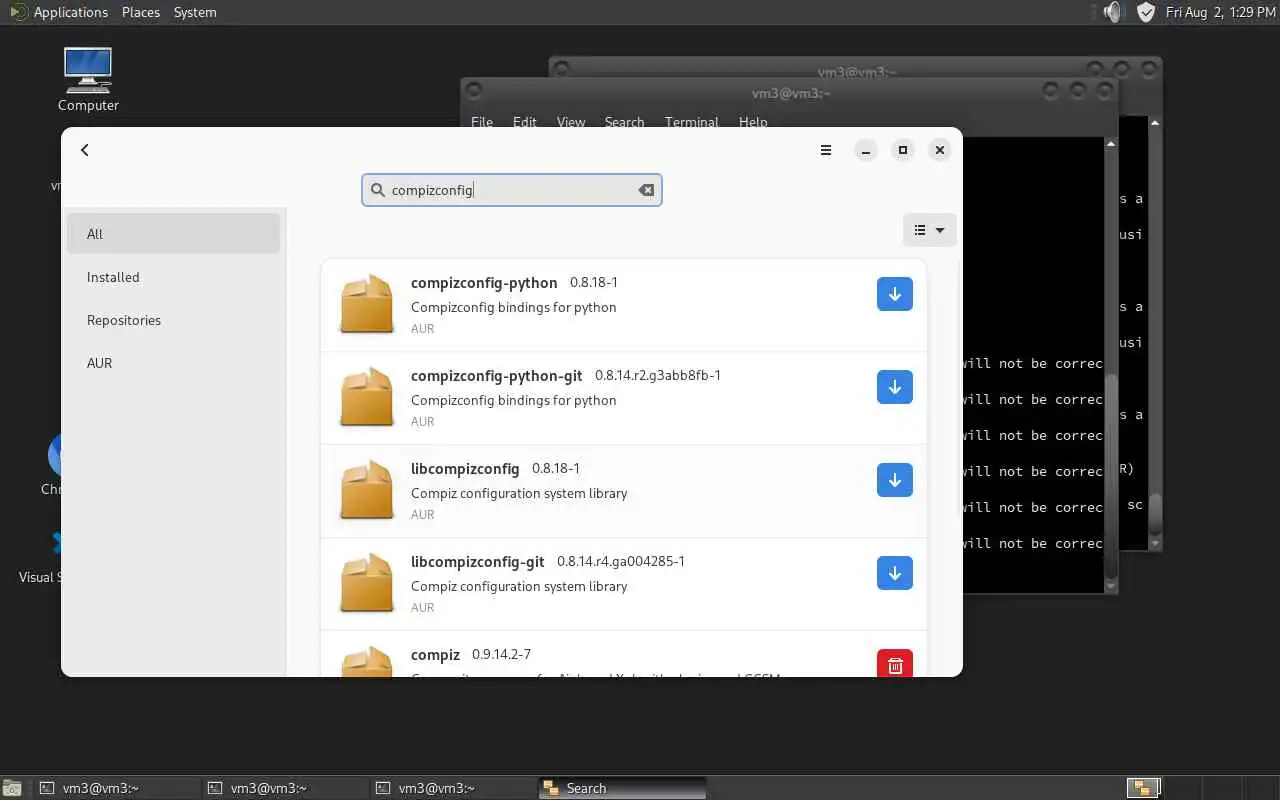Click version 0.8.14.r4.ga004285-1 text

[x=621, y=562]
